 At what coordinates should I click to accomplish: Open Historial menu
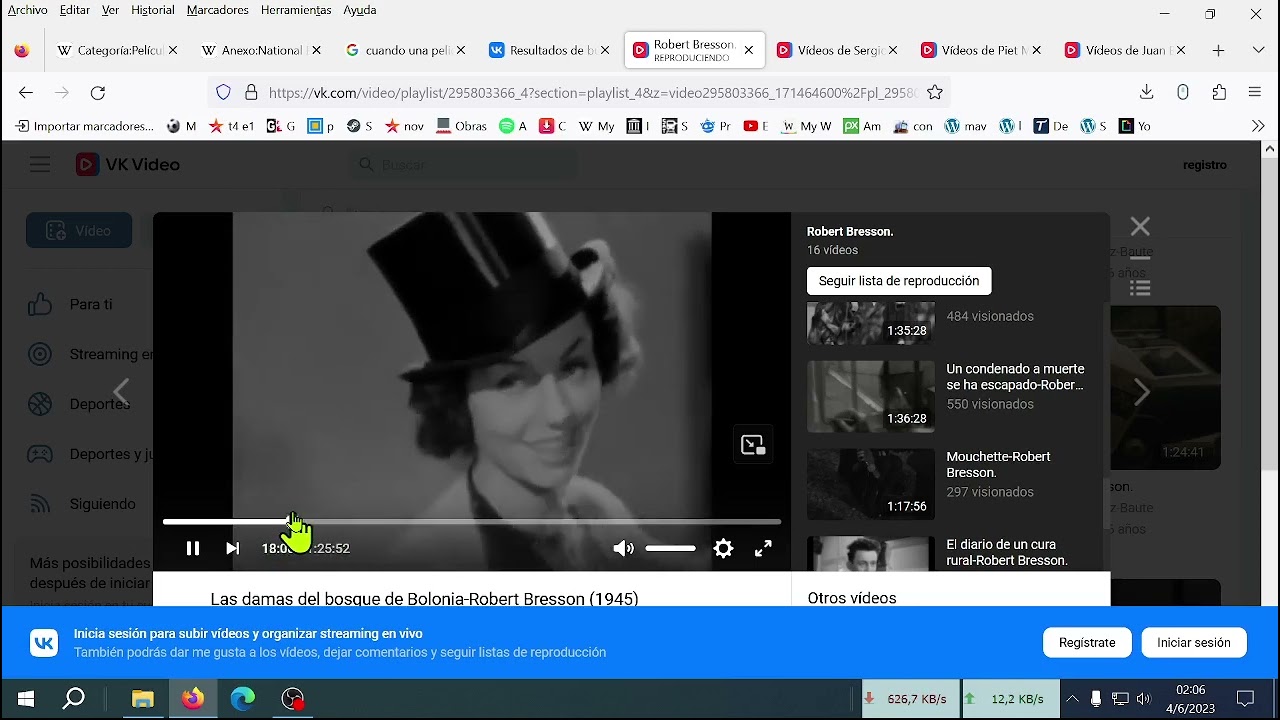[x=153, y=10]
